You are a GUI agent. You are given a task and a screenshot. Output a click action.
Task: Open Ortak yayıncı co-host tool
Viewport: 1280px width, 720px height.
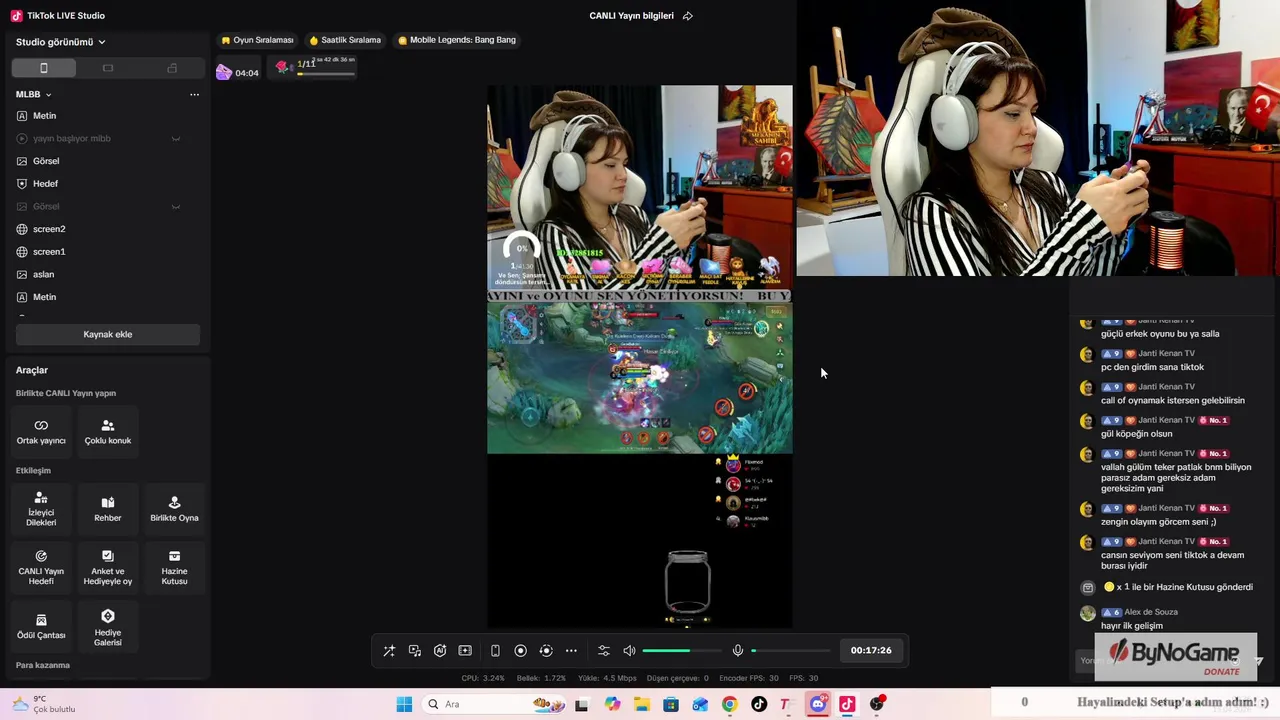[41, 431]
